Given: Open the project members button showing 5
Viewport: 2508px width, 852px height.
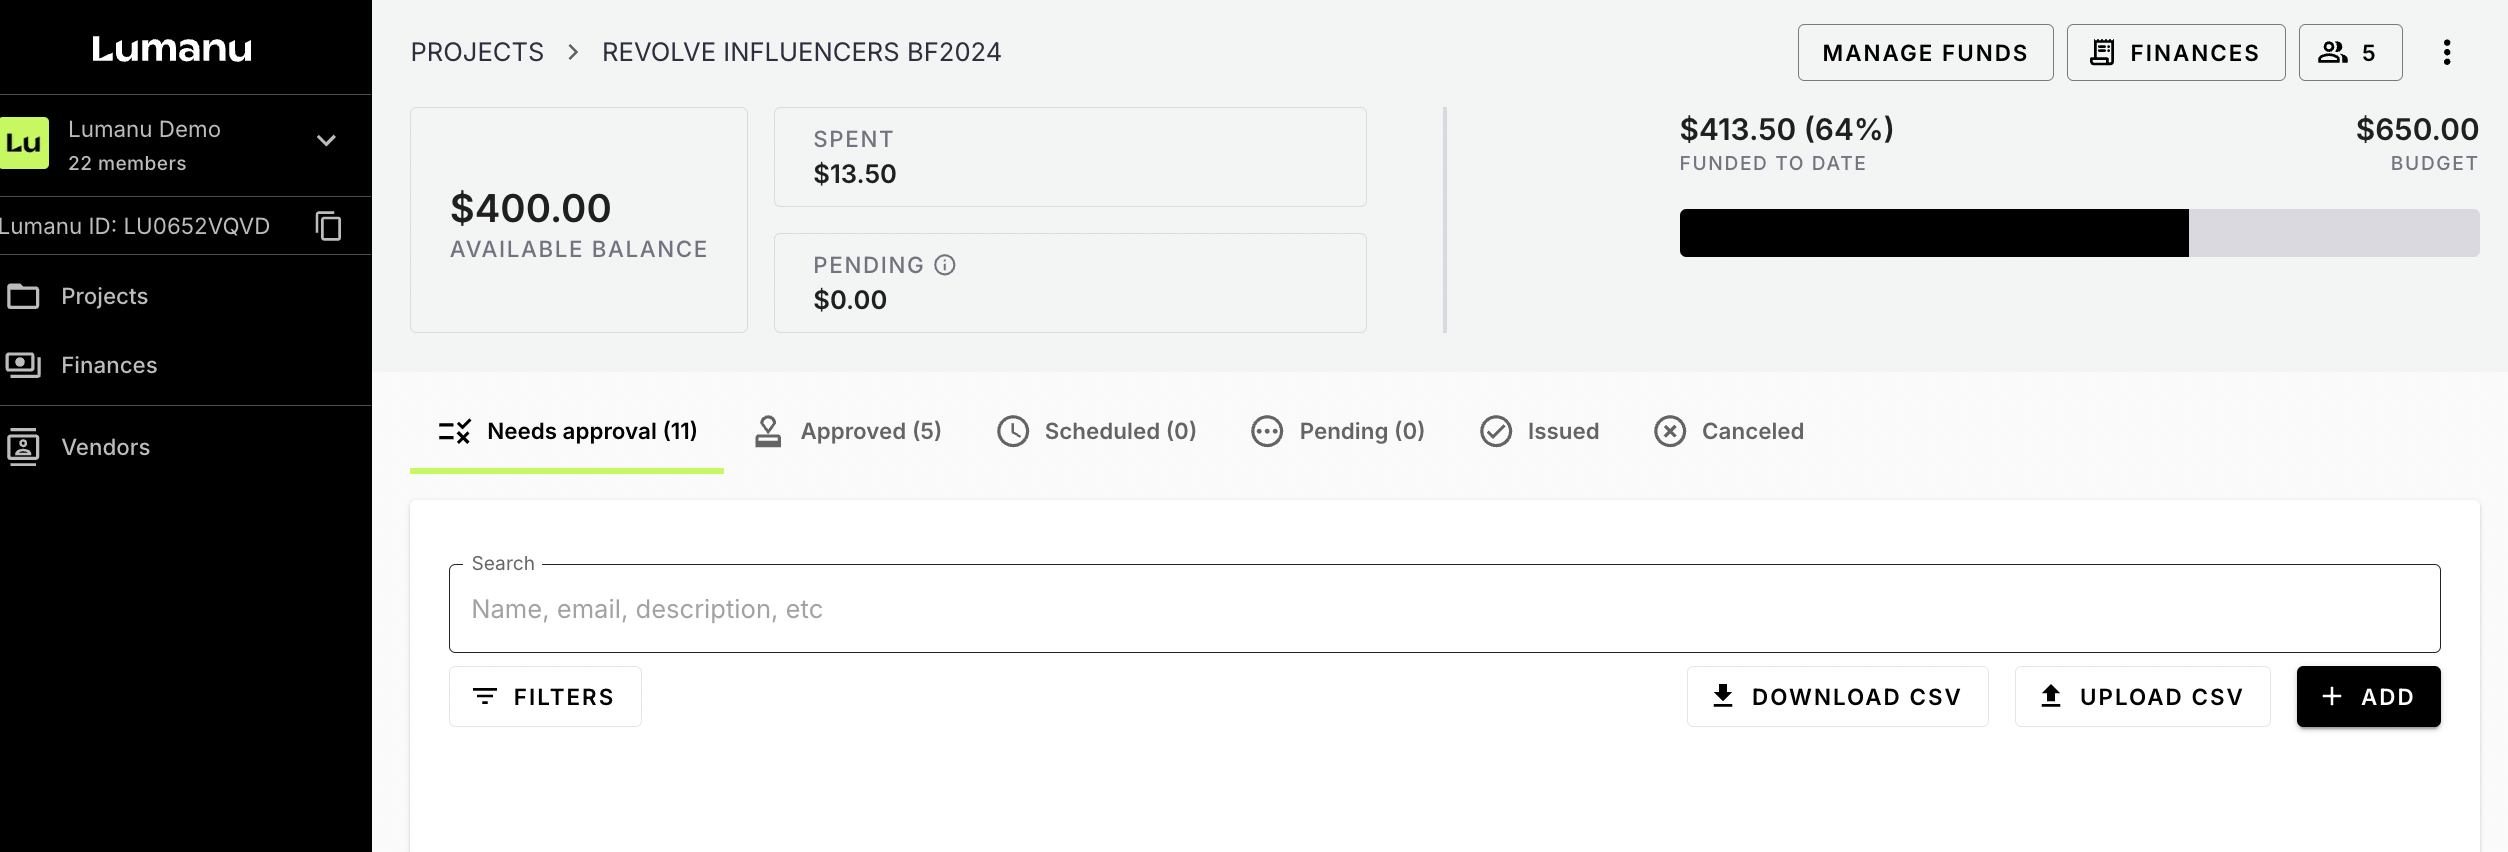Looking at the screenshot, I should [x=2349, y=52].
